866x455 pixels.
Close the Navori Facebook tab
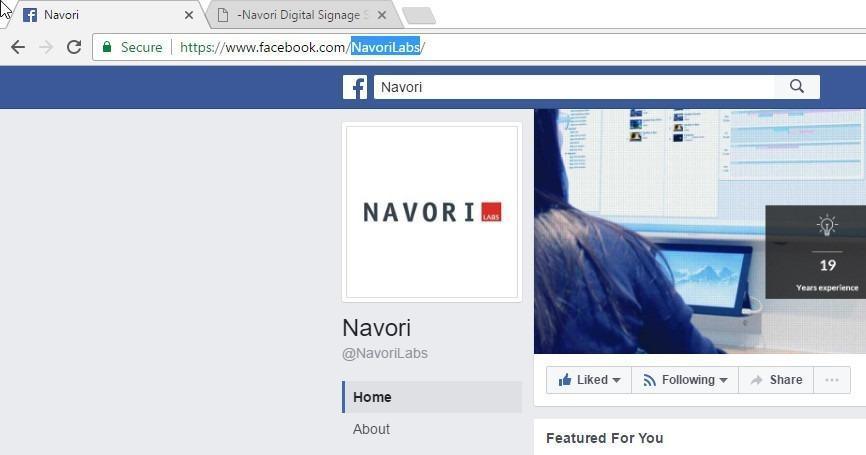click(189, 15)
